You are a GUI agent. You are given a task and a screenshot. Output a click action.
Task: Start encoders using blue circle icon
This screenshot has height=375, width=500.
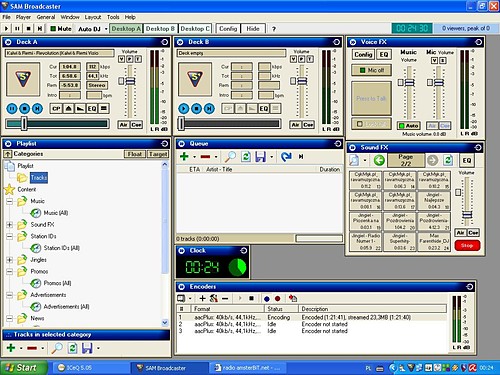coord(267,299)
